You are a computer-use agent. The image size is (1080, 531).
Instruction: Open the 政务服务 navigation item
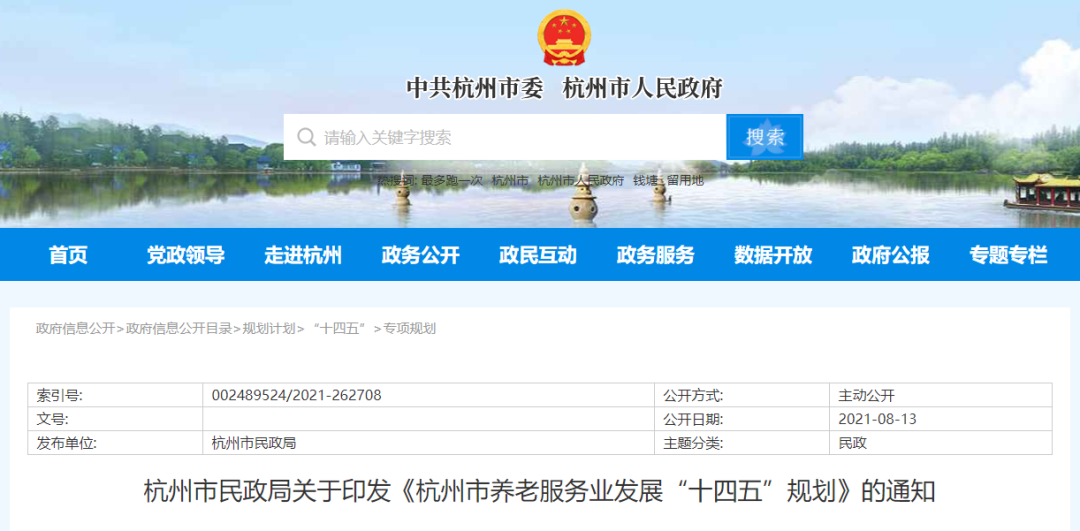pyautogui.click(x=655, y=255)
